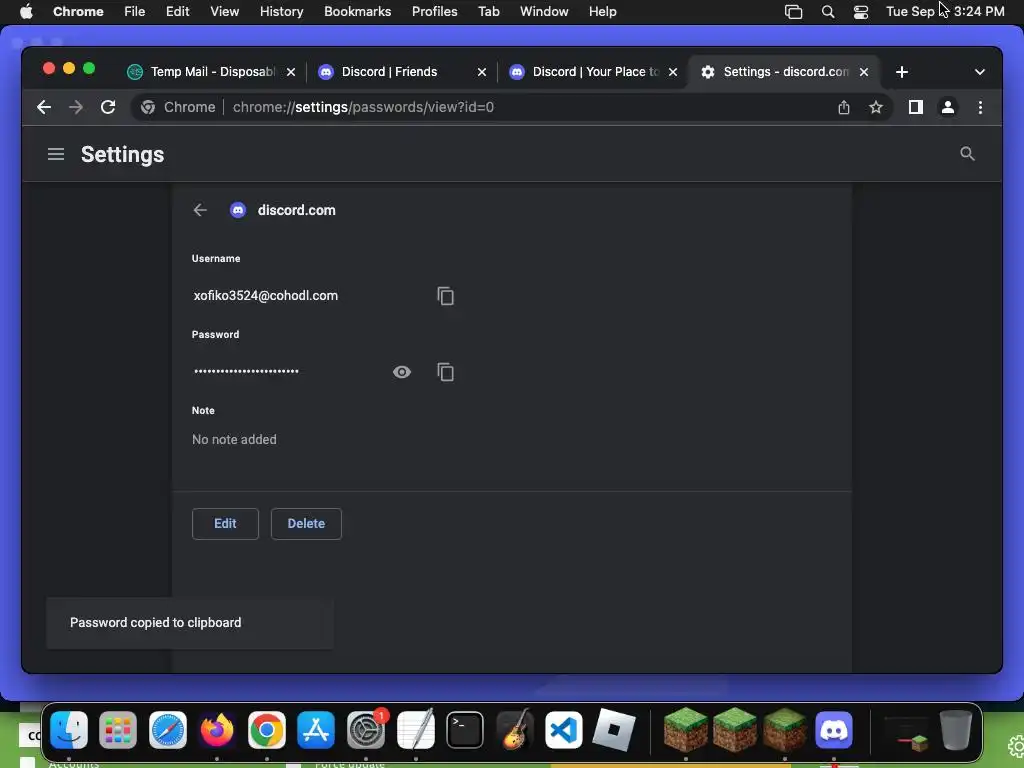Click the Delete button

click(x=306, y=524)
